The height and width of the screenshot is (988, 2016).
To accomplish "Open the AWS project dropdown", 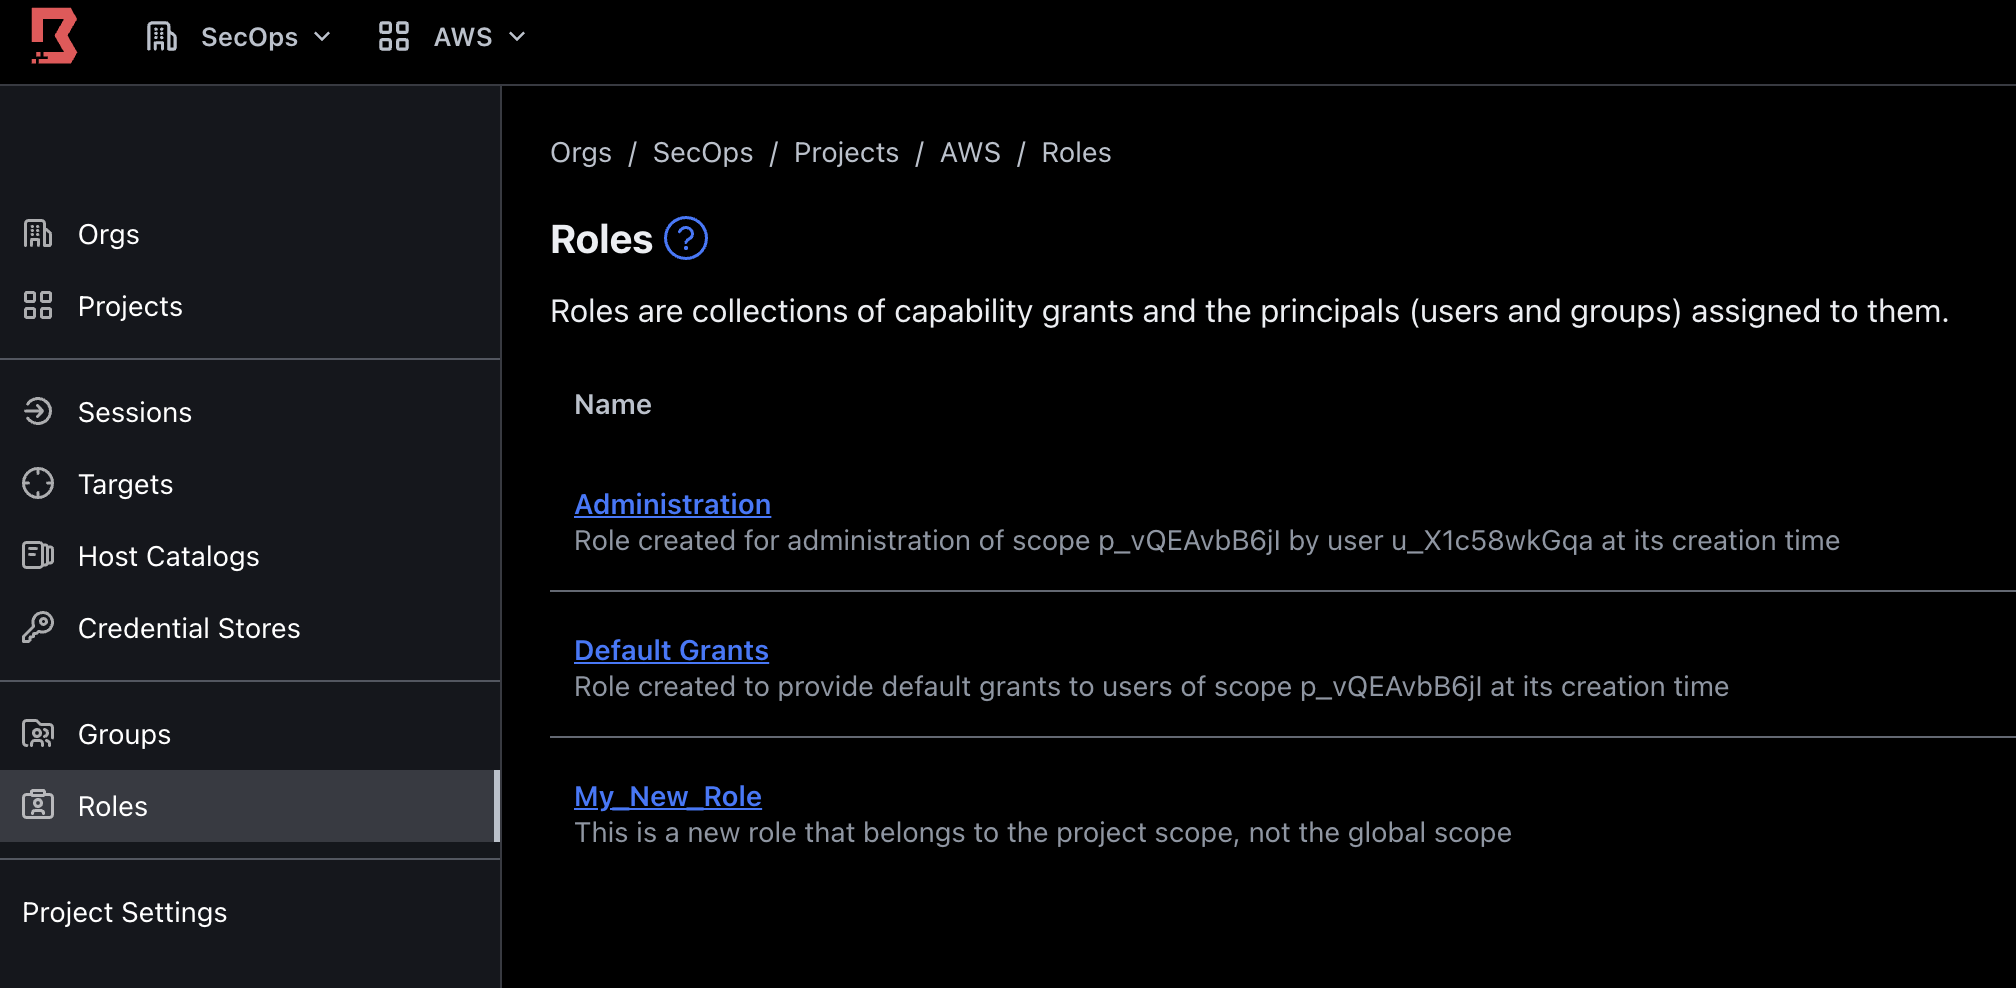I will coord(463,37).
